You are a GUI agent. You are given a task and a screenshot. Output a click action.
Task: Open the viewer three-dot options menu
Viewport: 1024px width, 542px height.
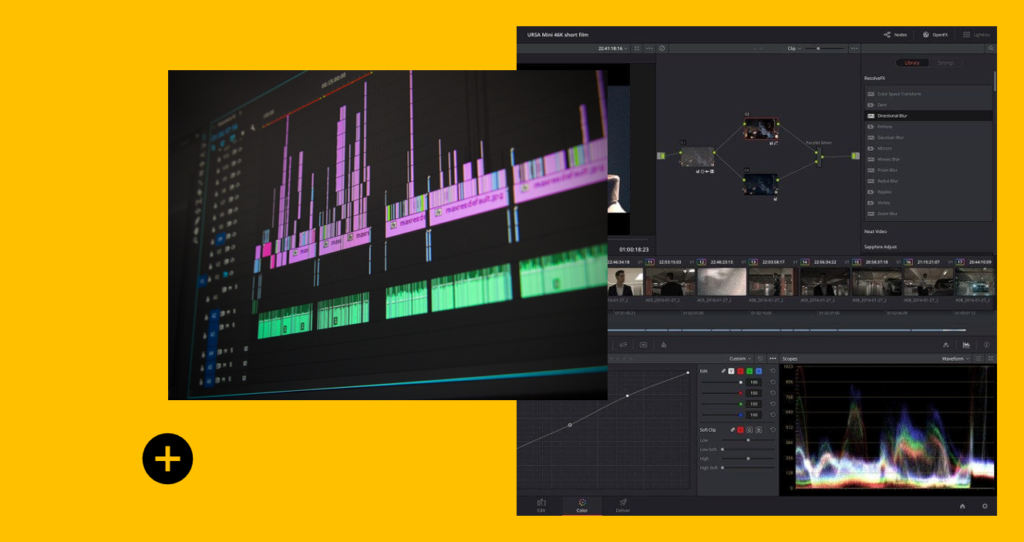point(649,48)
